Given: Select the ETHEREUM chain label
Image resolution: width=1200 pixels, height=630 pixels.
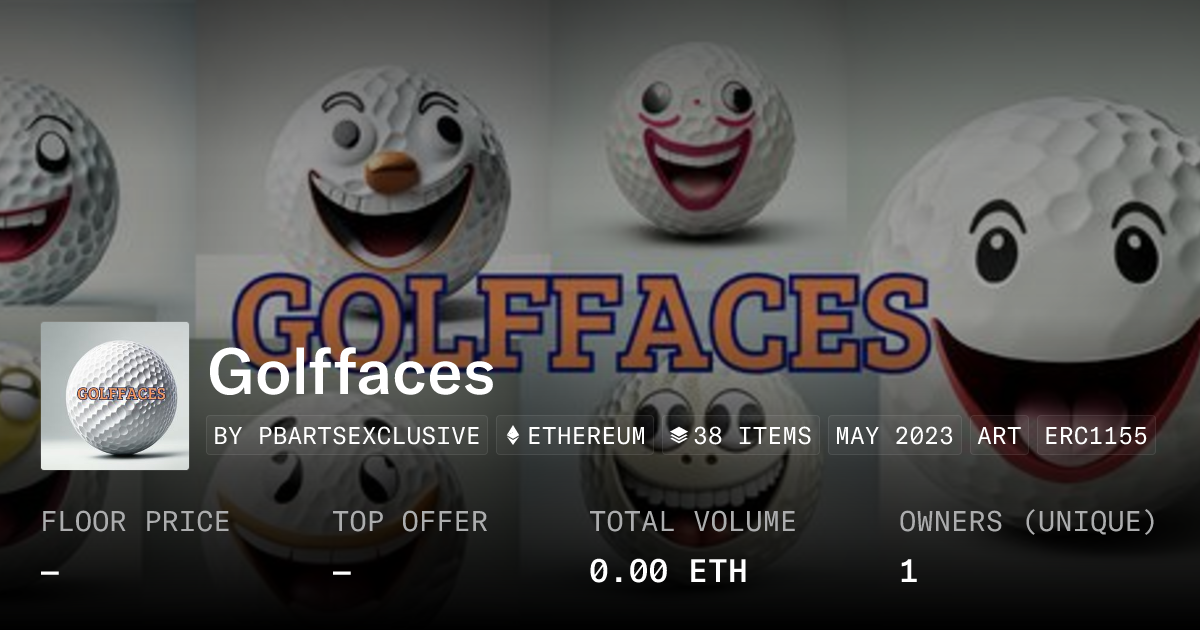Looking at the screenshot, I should coord(586,436).
